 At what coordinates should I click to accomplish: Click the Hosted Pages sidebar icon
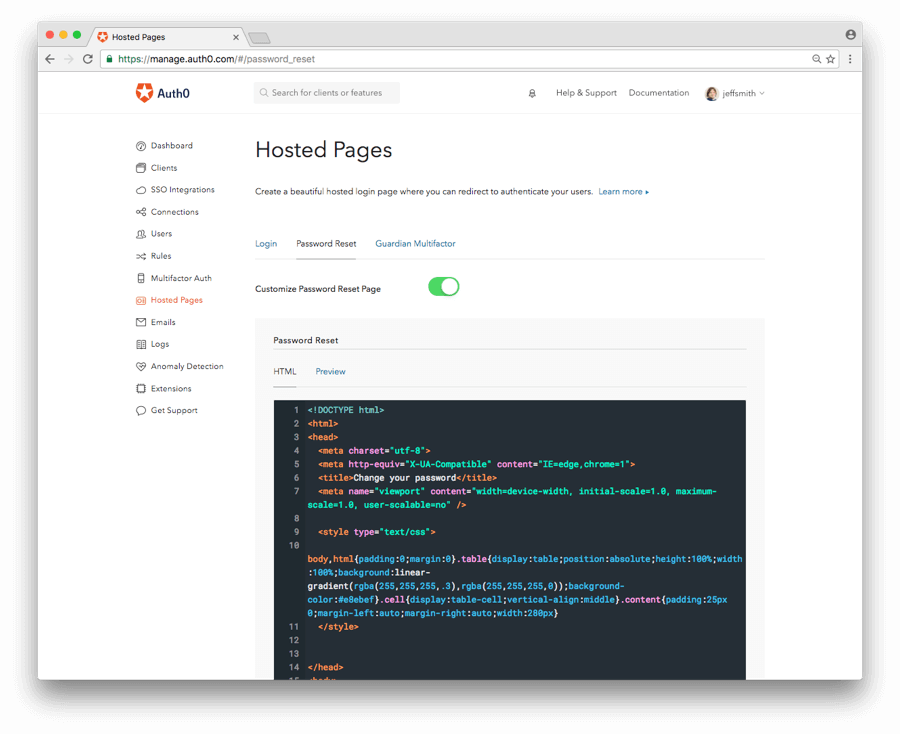pyautogui.click(x=141, y=300)
